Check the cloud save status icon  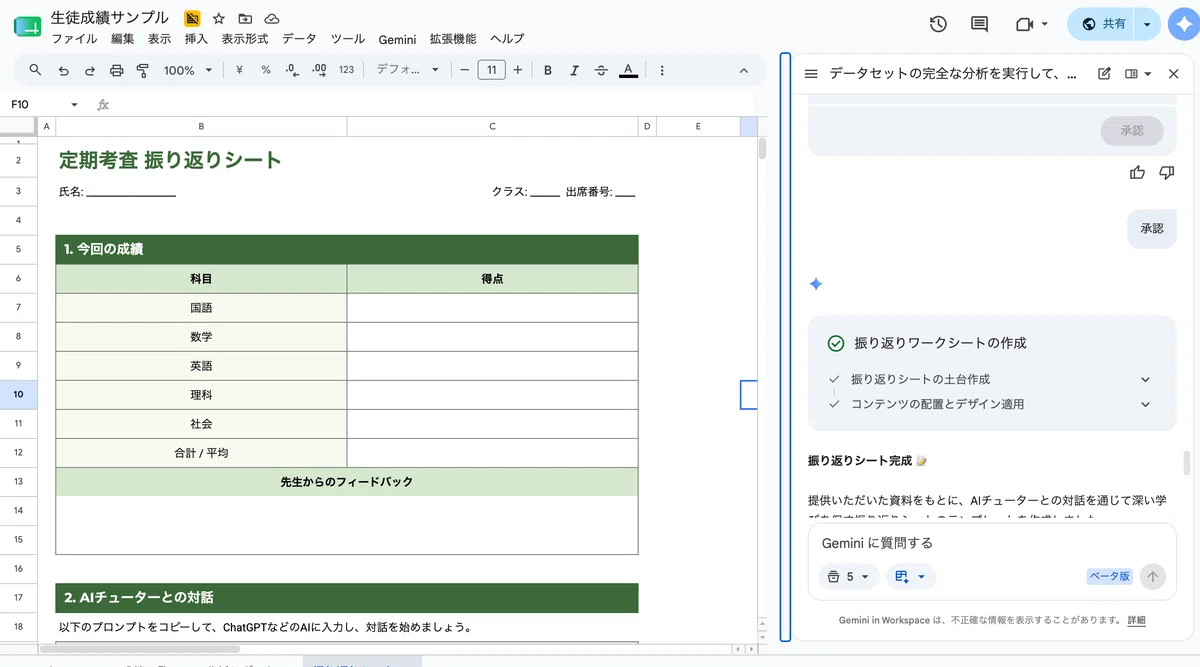click(x=272, y=19)
